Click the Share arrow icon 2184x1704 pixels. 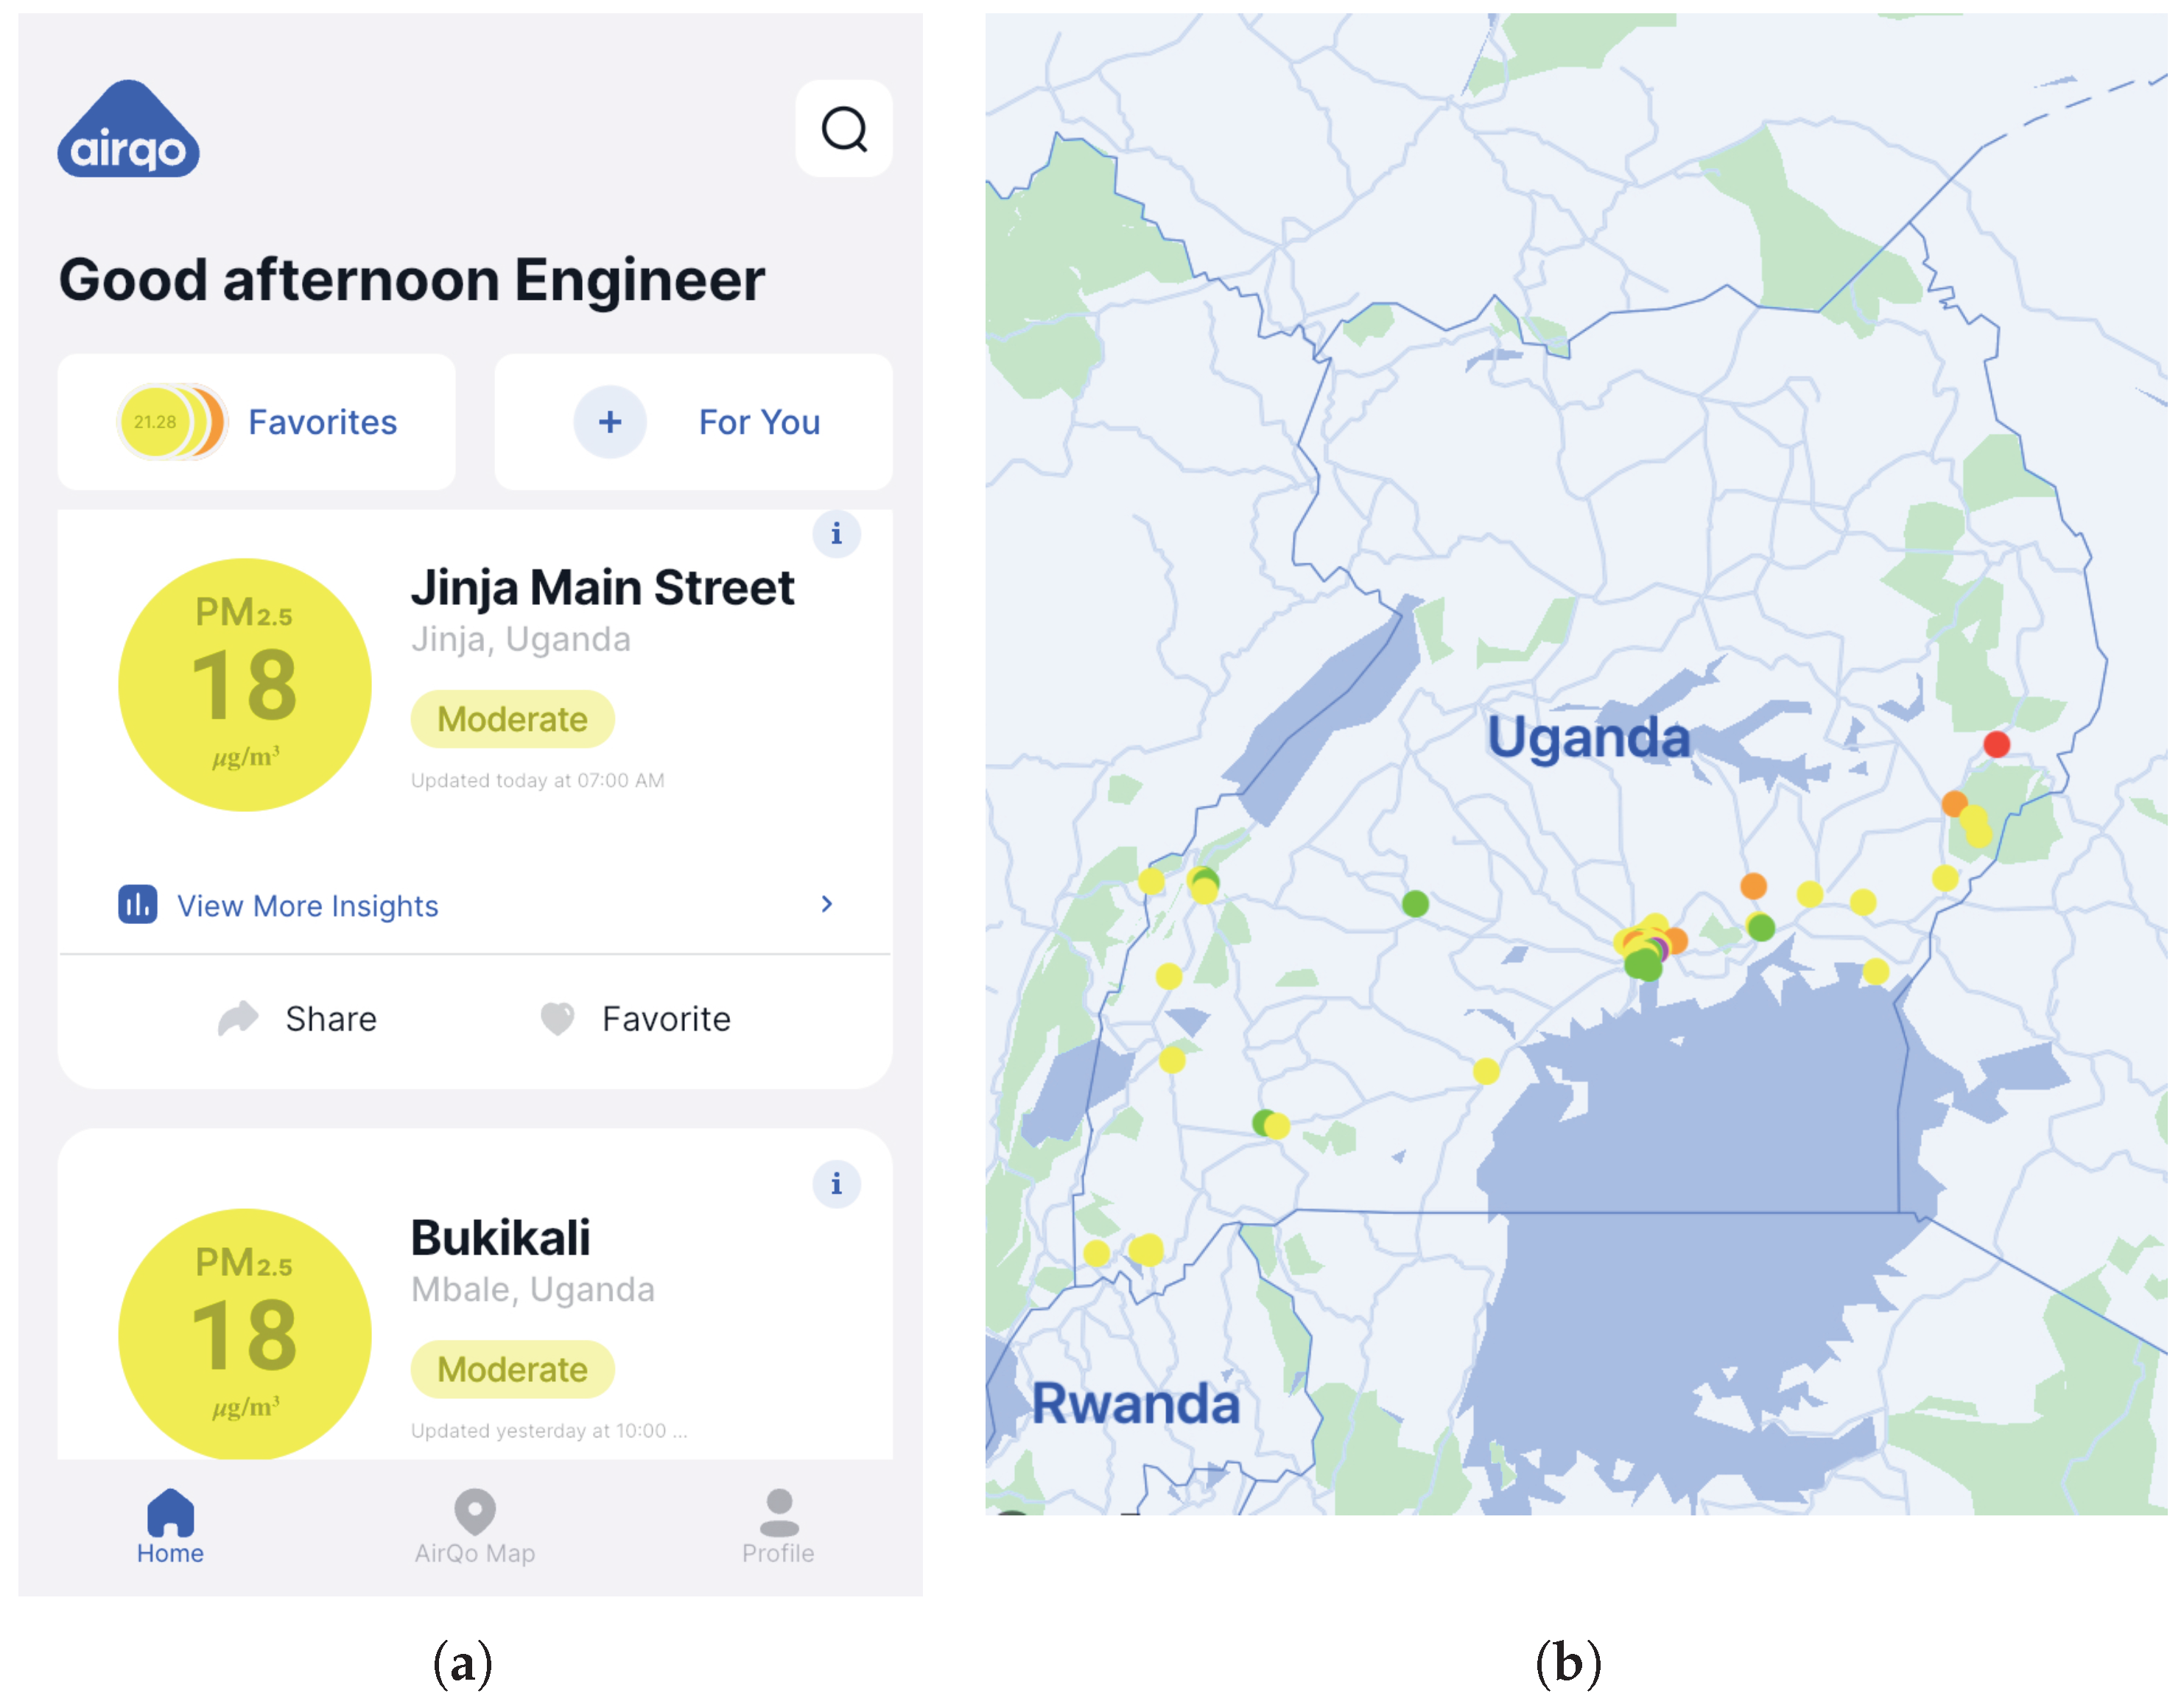click(239, 1018)
